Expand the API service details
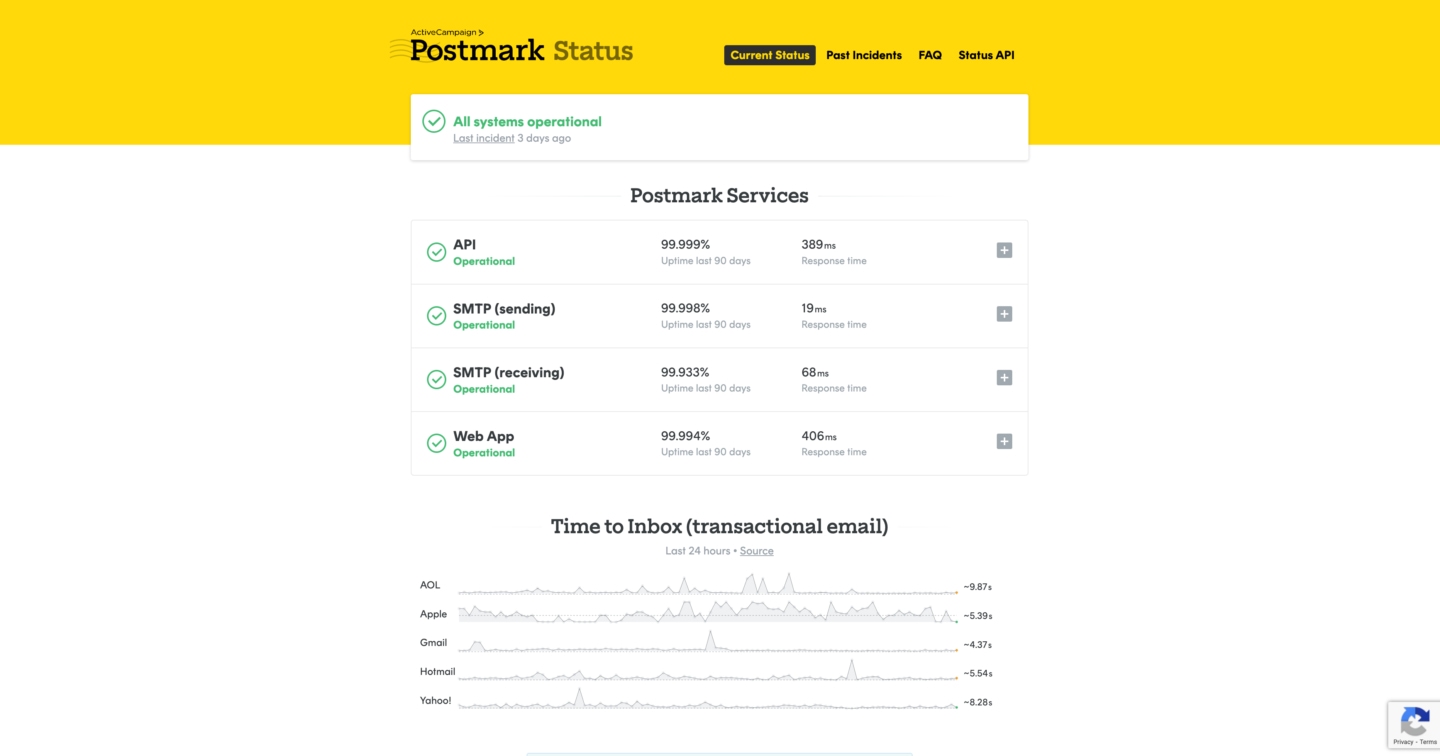The width and height of the screenshot is (1440, 756). coord(1004,250)
